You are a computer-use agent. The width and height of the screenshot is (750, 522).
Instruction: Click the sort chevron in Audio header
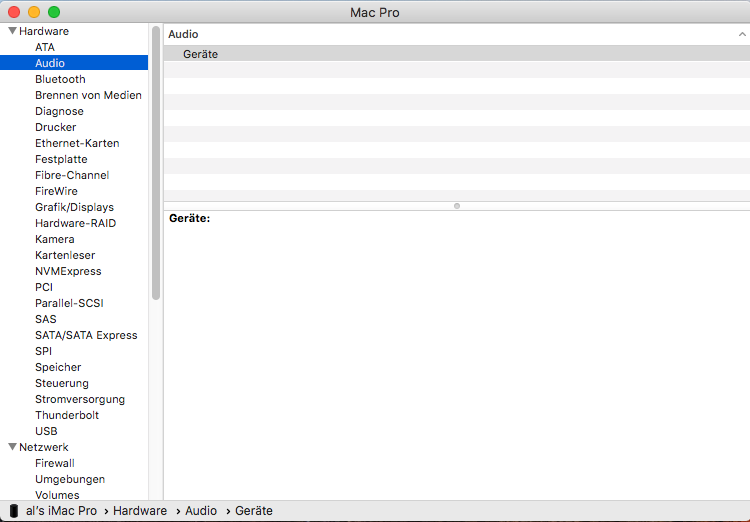click(742, 34)
